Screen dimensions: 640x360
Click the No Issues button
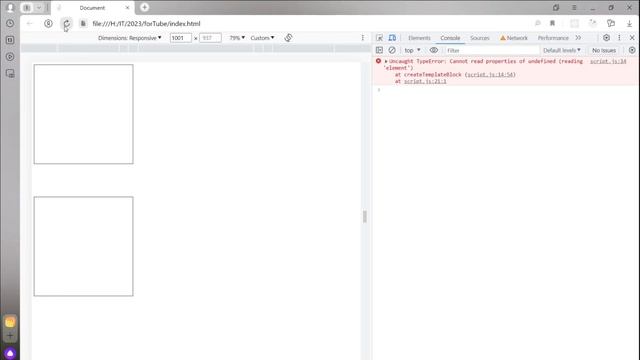604,50
